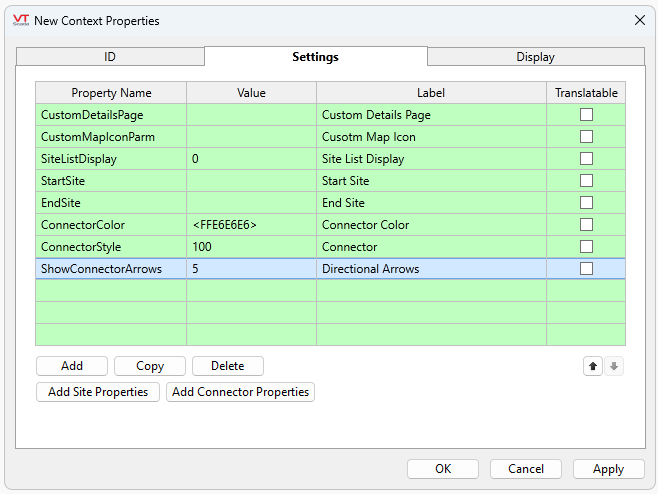
Task: Click the Directional Arrows label cell
Action: click(431, 269)
